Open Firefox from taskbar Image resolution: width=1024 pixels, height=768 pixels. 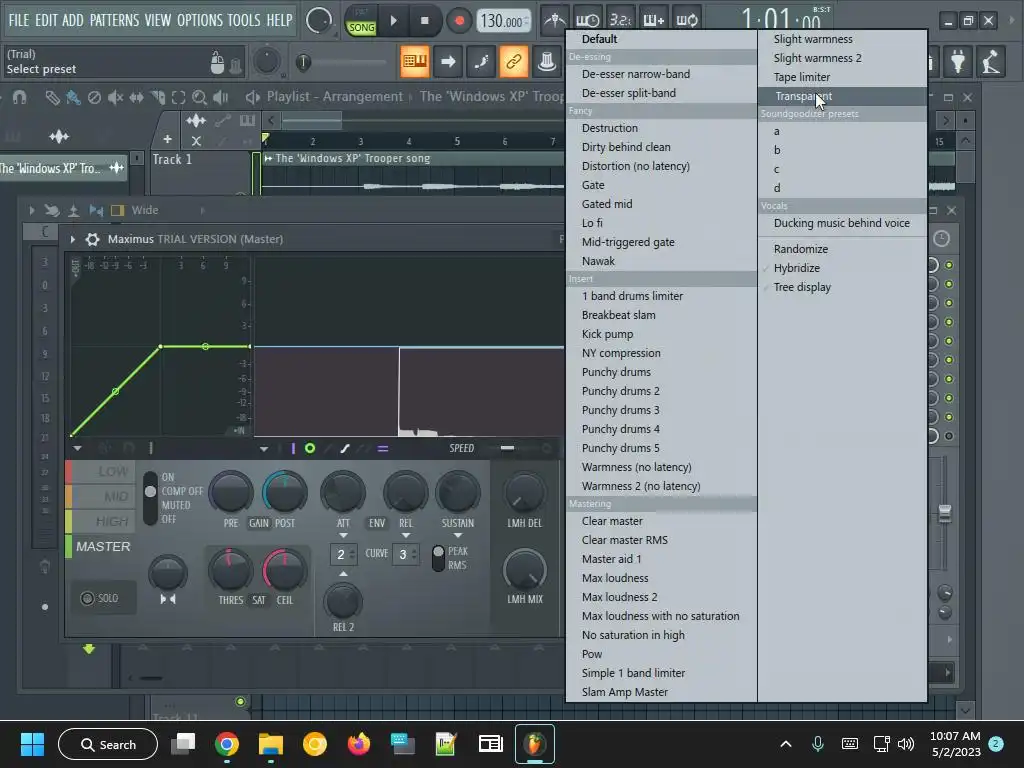pos(359,744)
